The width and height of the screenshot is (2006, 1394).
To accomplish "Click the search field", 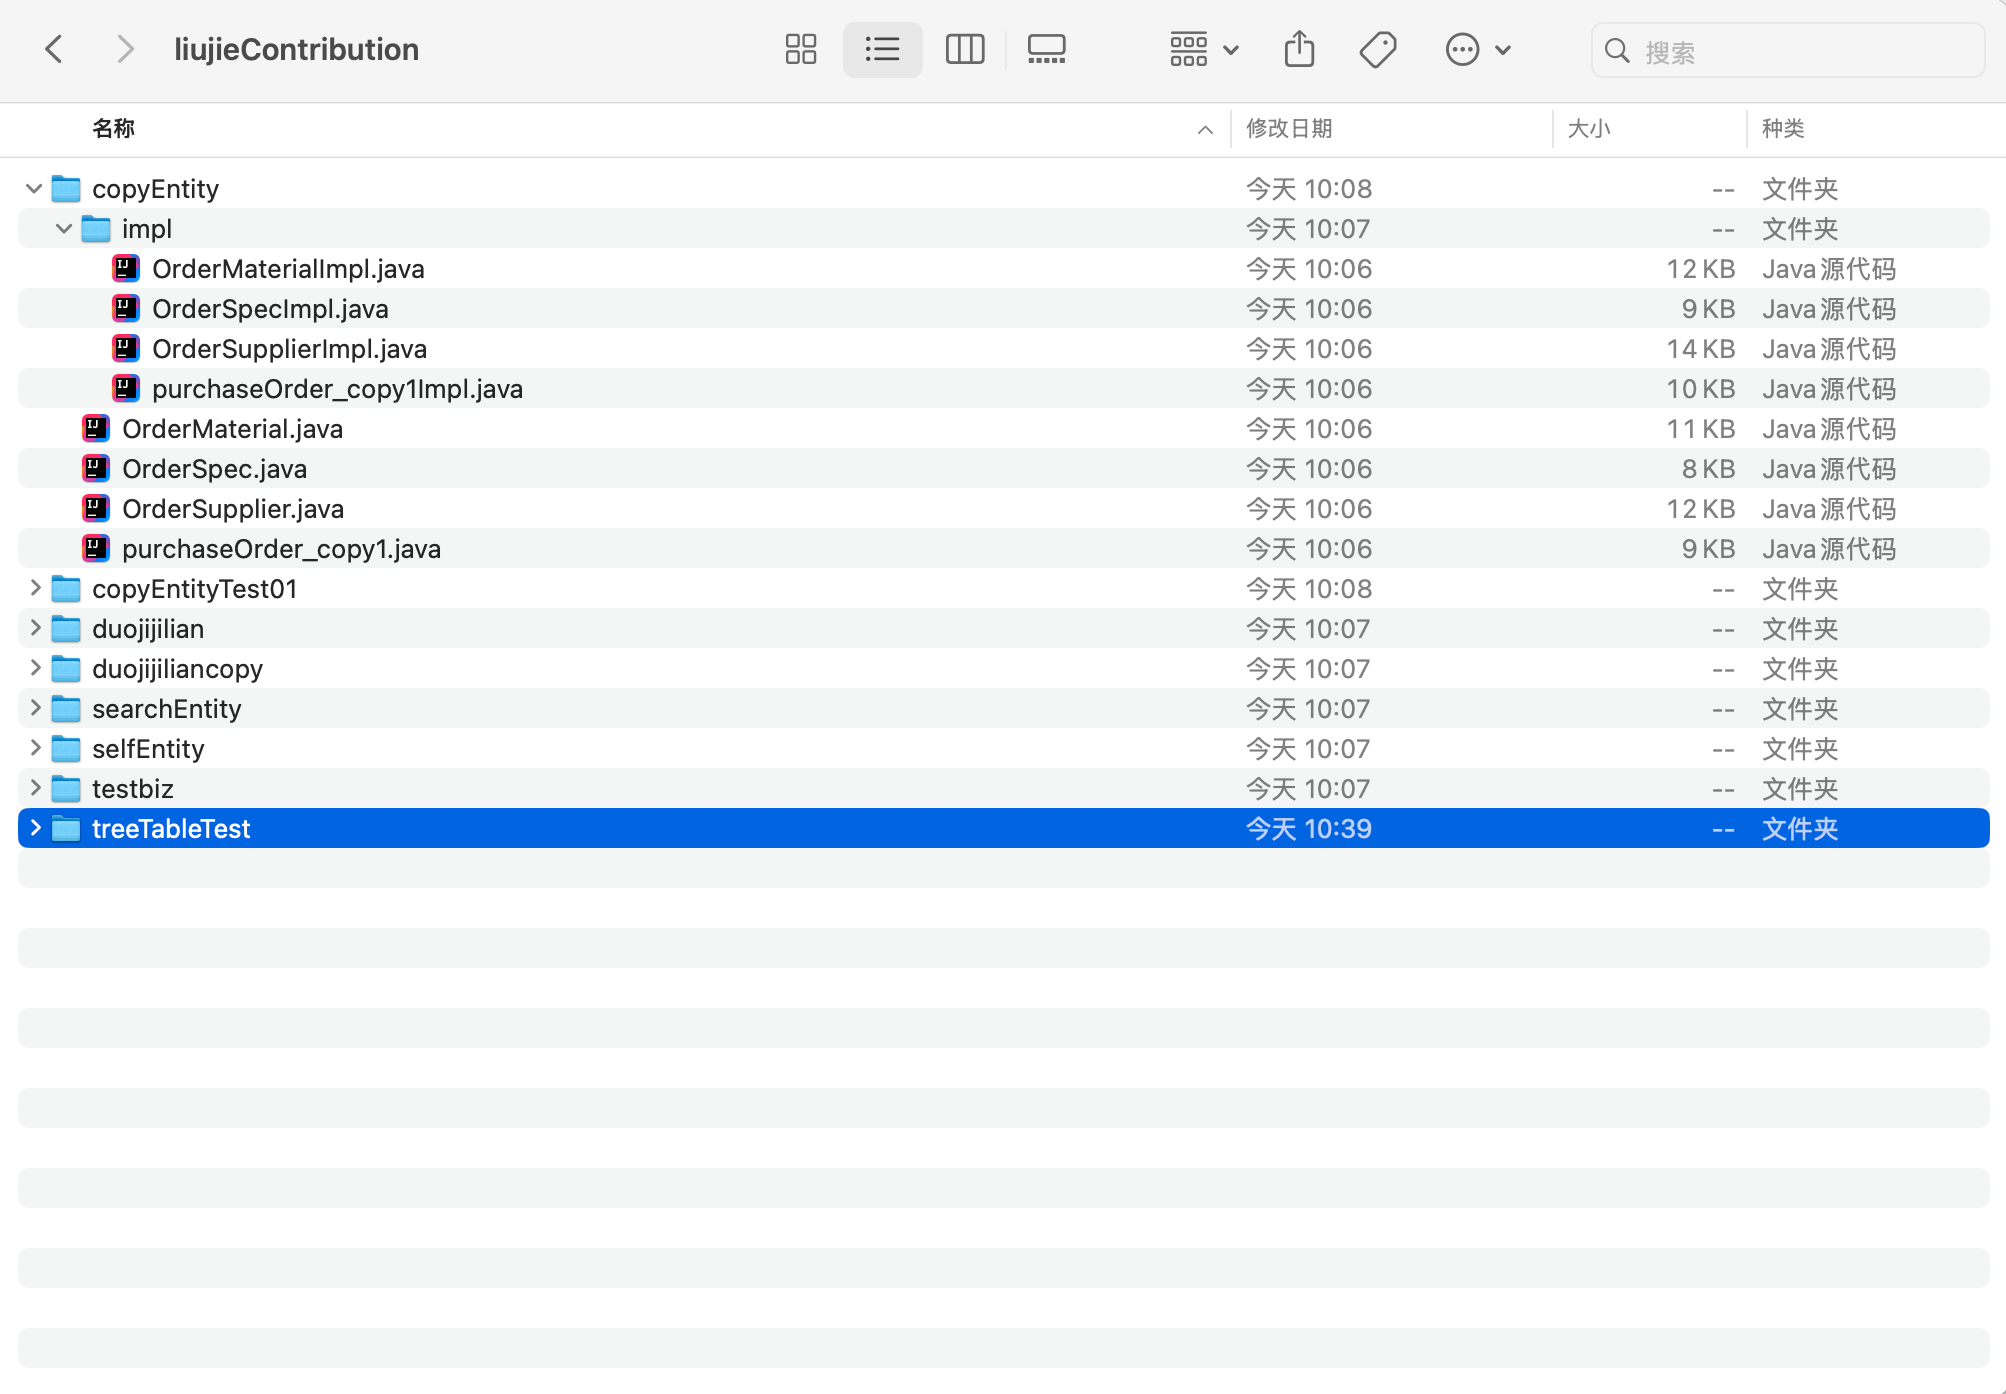I will (1788, 50).
